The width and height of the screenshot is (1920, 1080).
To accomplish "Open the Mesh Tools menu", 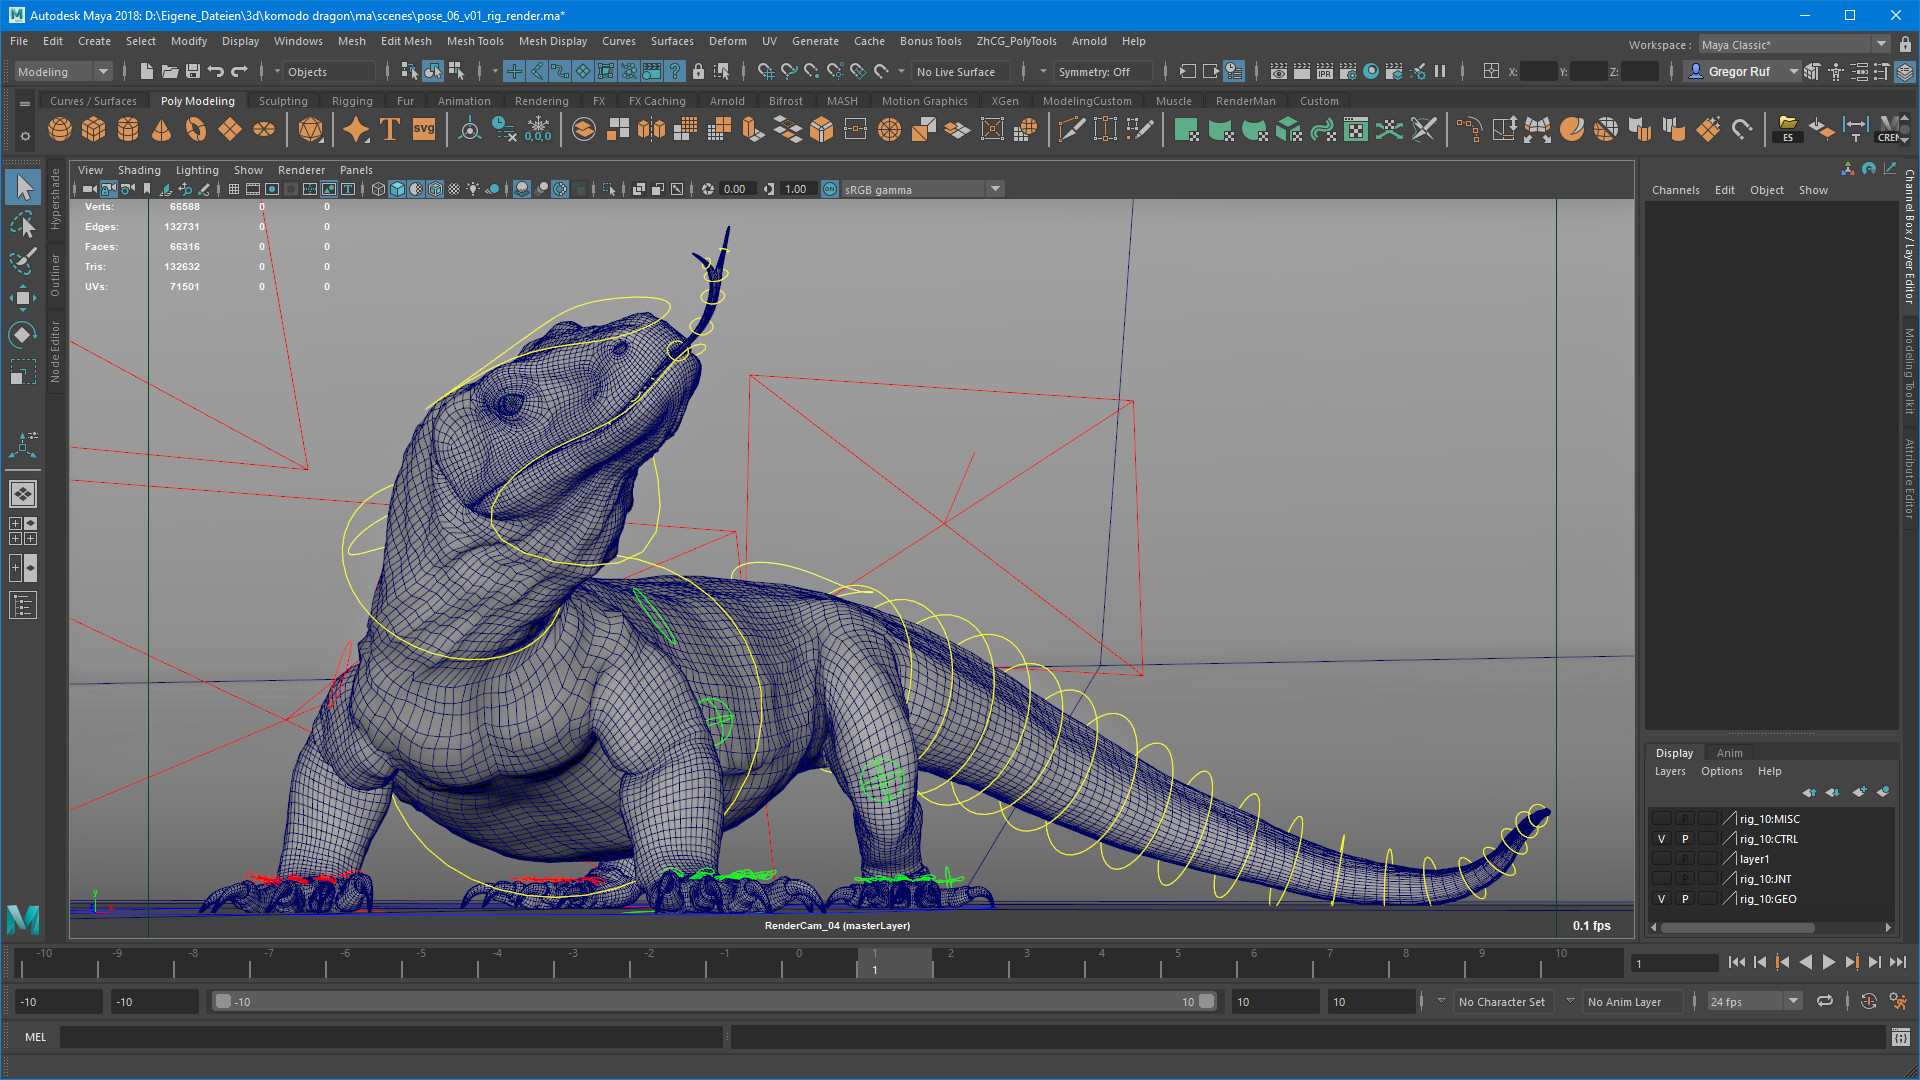I will coord(475,41).
